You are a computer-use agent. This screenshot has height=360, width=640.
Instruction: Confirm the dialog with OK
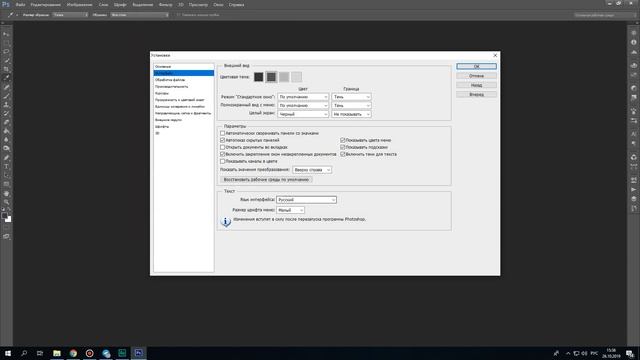476,66
